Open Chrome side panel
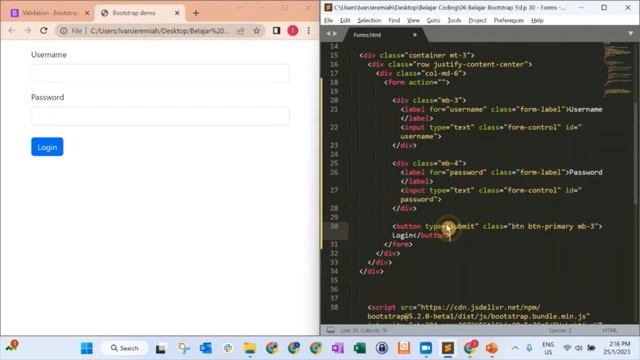 pos(276,31)
